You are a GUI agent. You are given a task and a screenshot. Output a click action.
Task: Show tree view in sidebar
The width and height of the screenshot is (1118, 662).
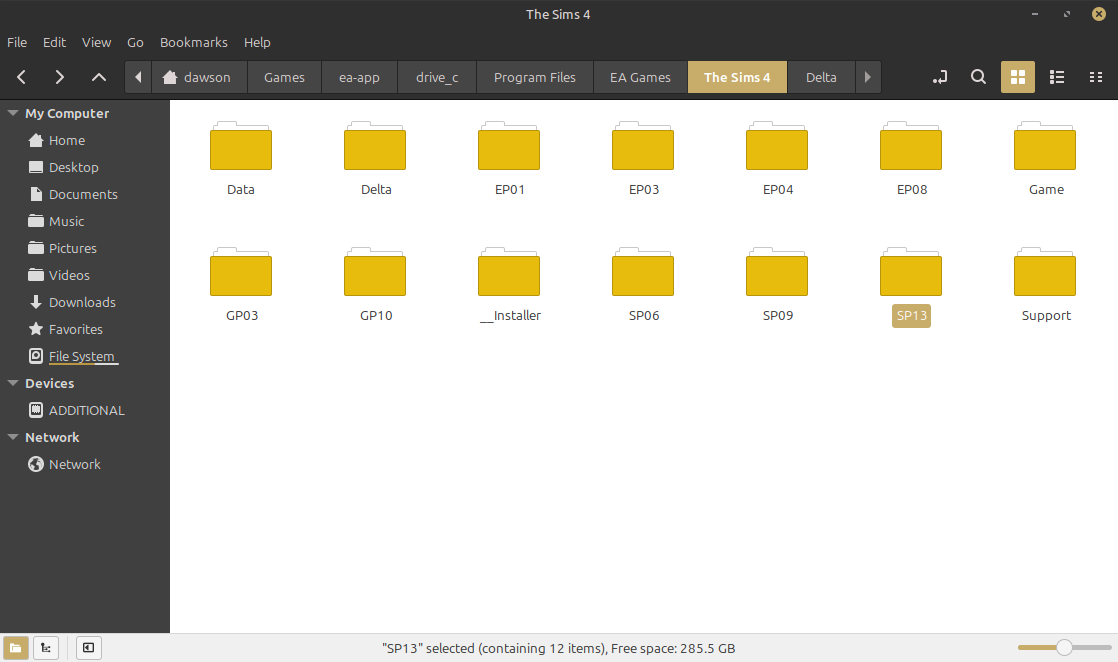pos(45,648)
